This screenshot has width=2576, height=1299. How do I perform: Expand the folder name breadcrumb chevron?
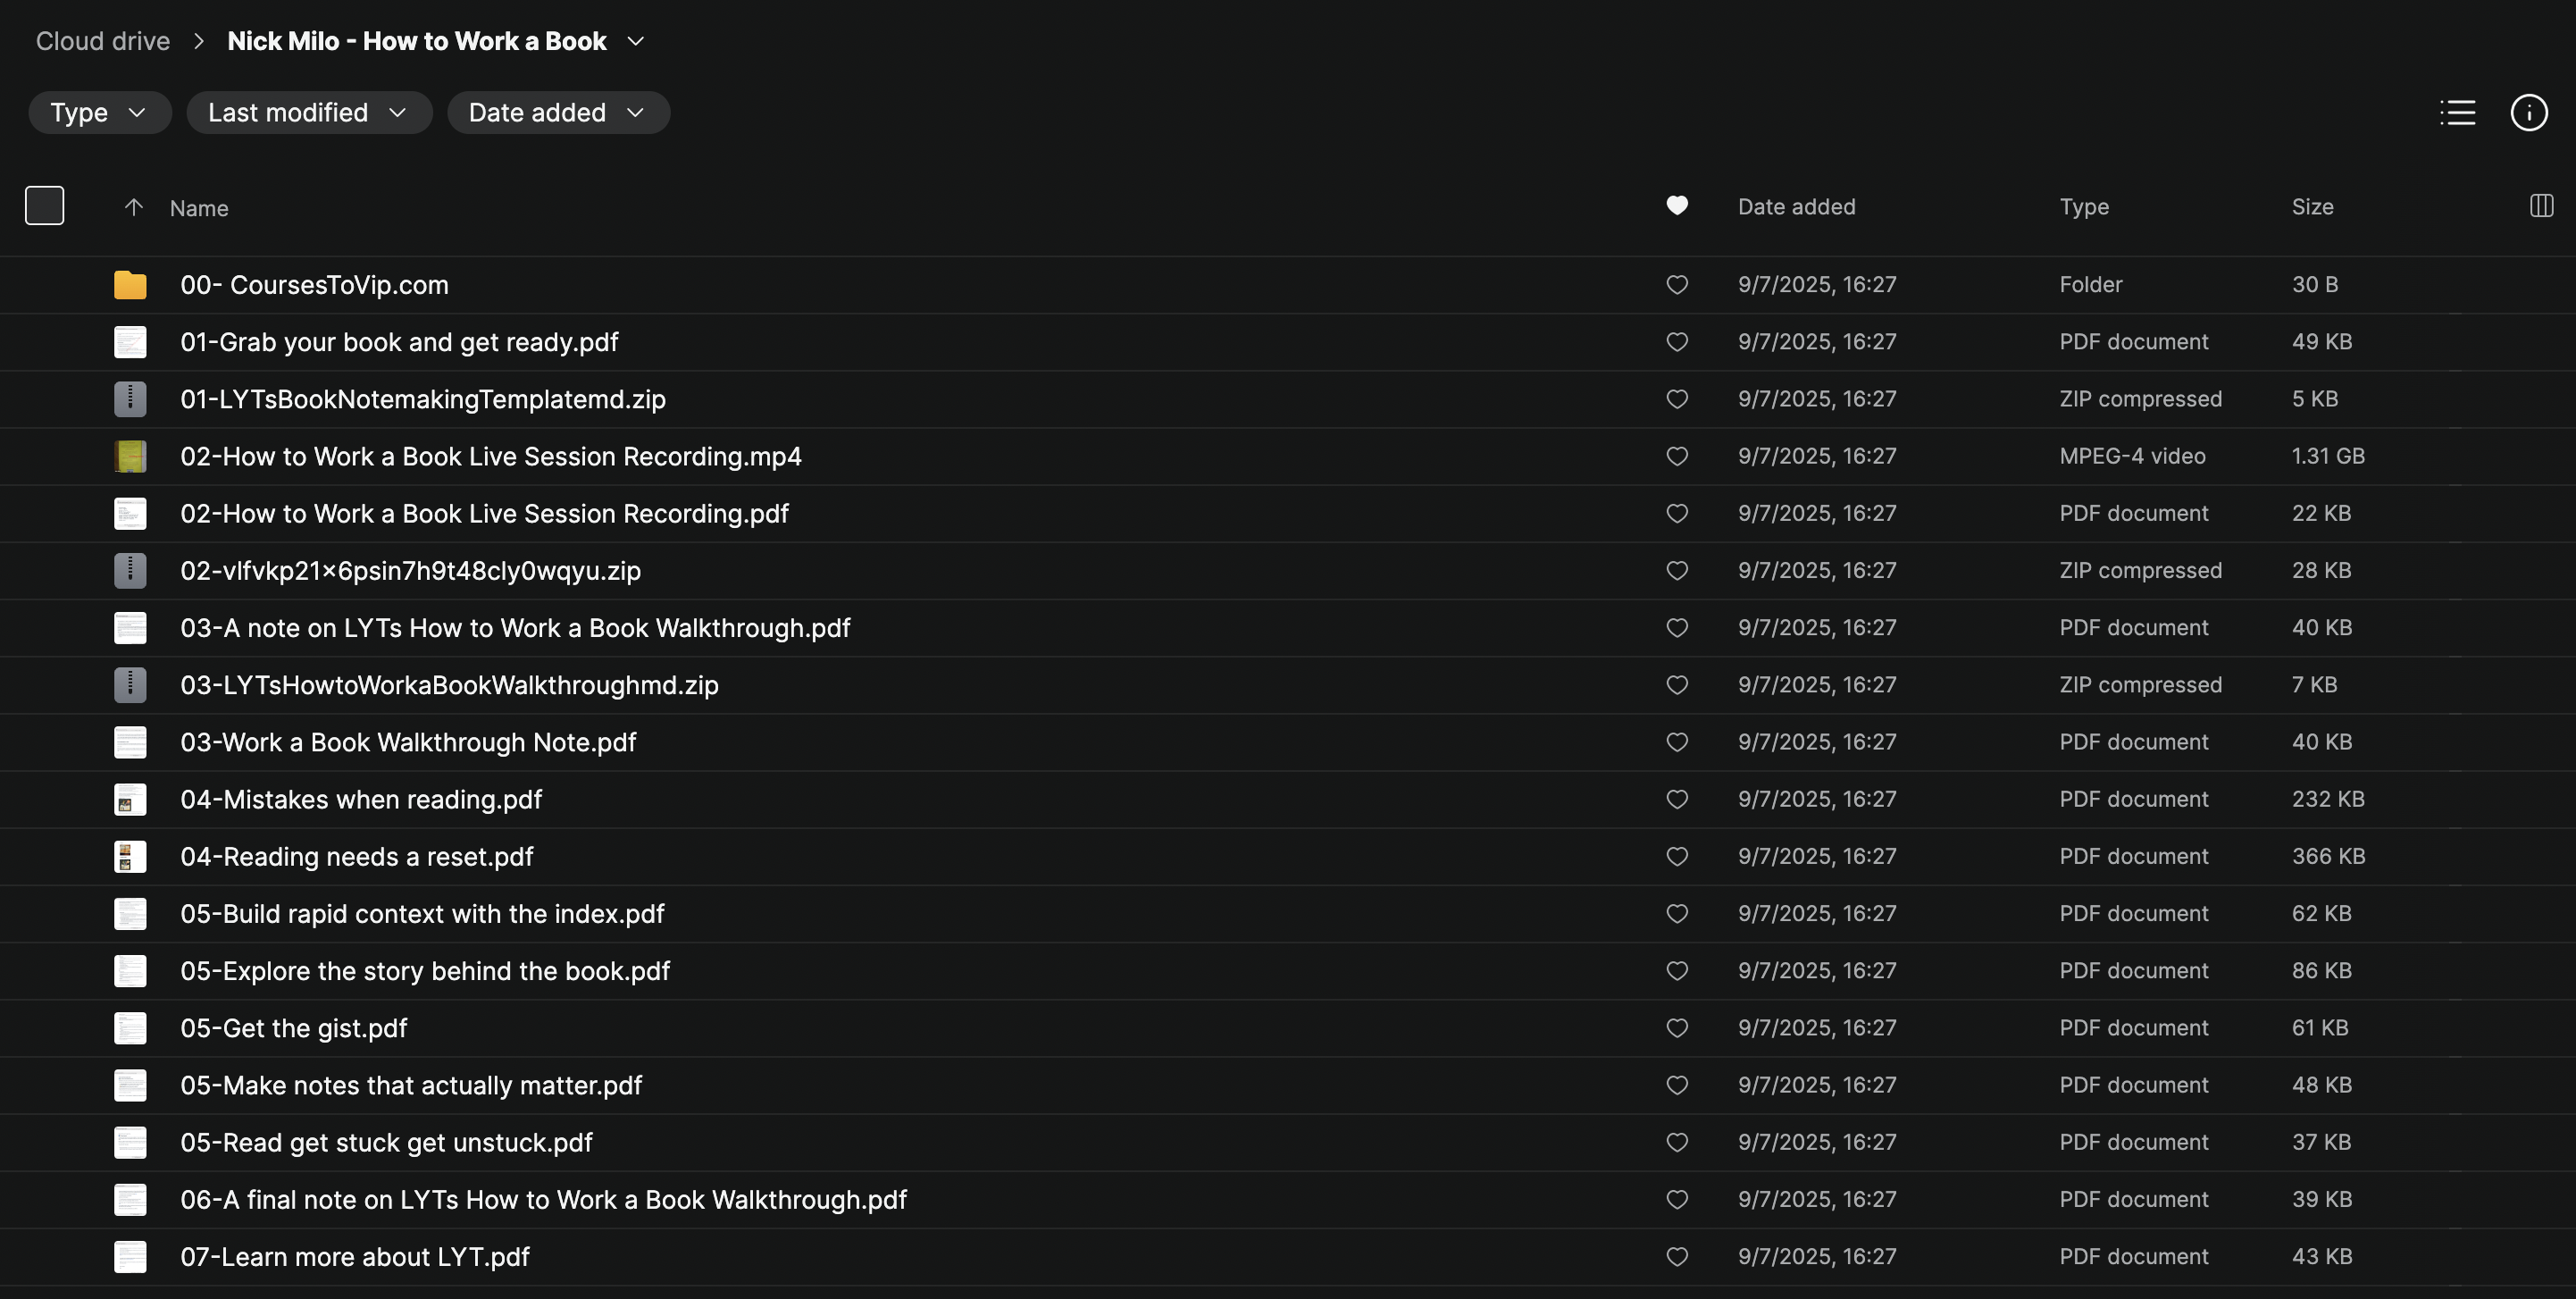click(x=636, y=41)
